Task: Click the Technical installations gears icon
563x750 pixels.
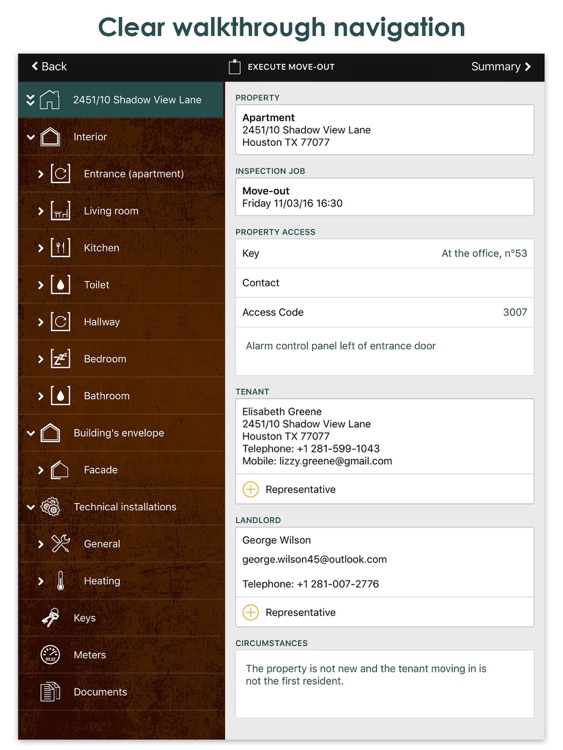Action: pos(50,507)
